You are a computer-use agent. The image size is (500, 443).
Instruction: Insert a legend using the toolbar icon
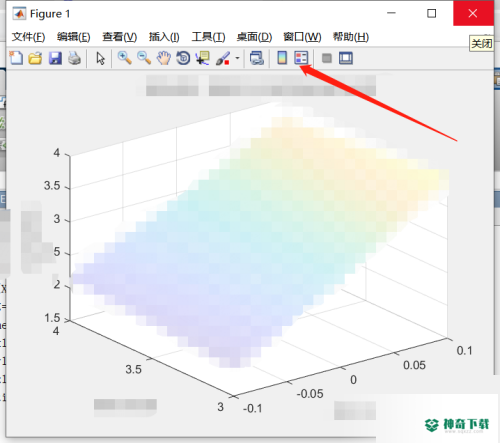(301, 58)
